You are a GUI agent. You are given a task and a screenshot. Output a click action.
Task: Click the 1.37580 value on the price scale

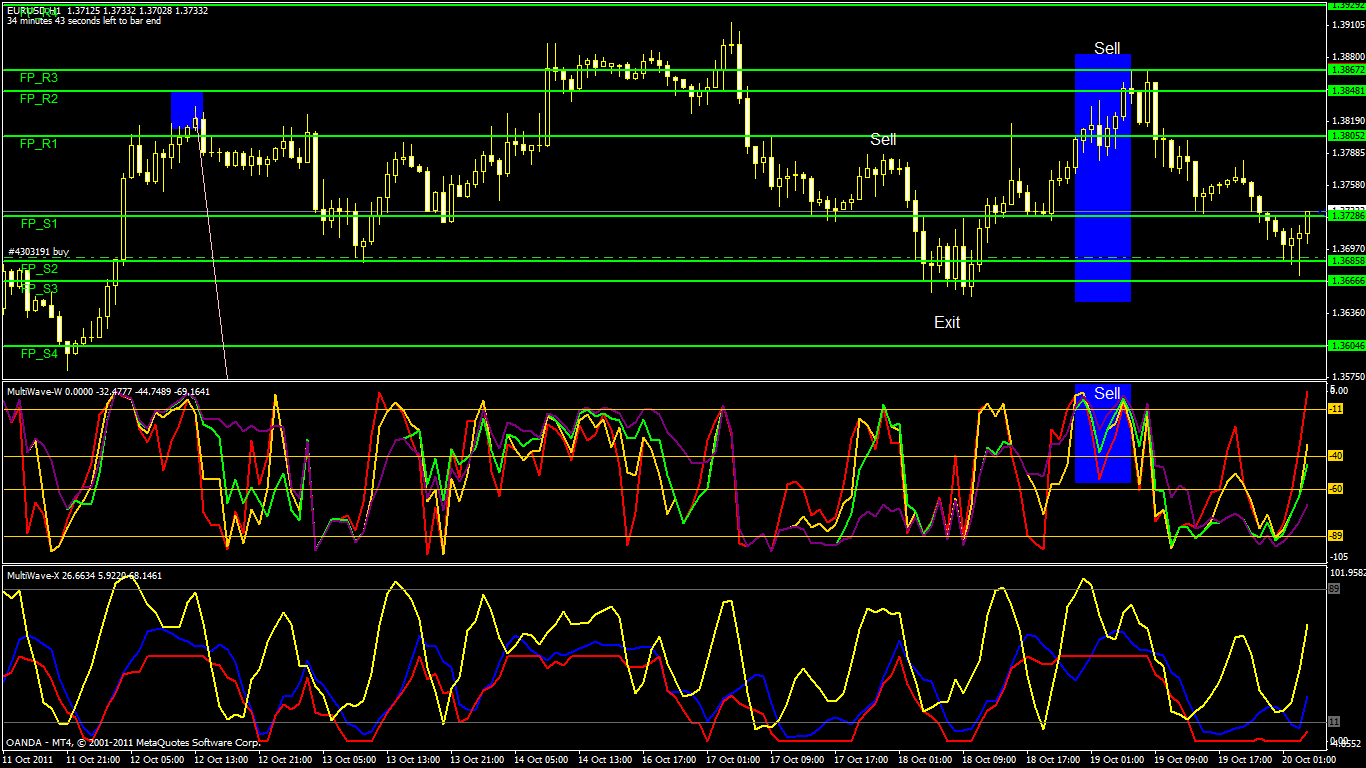pyautogui.click(x=1348, y=184)
